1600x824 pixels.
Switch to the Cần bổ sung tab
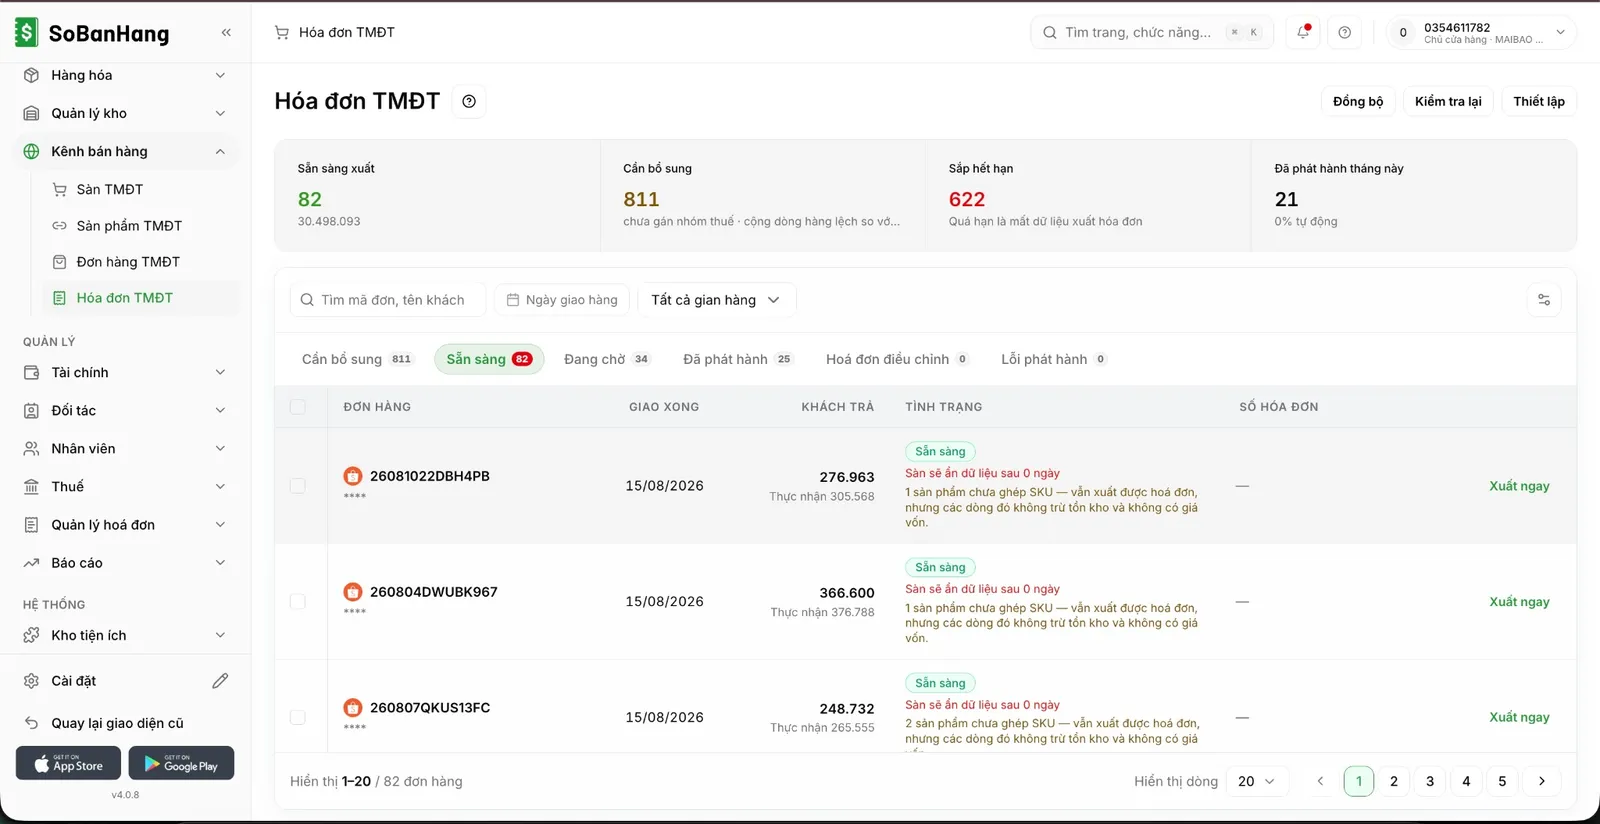(x=357, y=359)
